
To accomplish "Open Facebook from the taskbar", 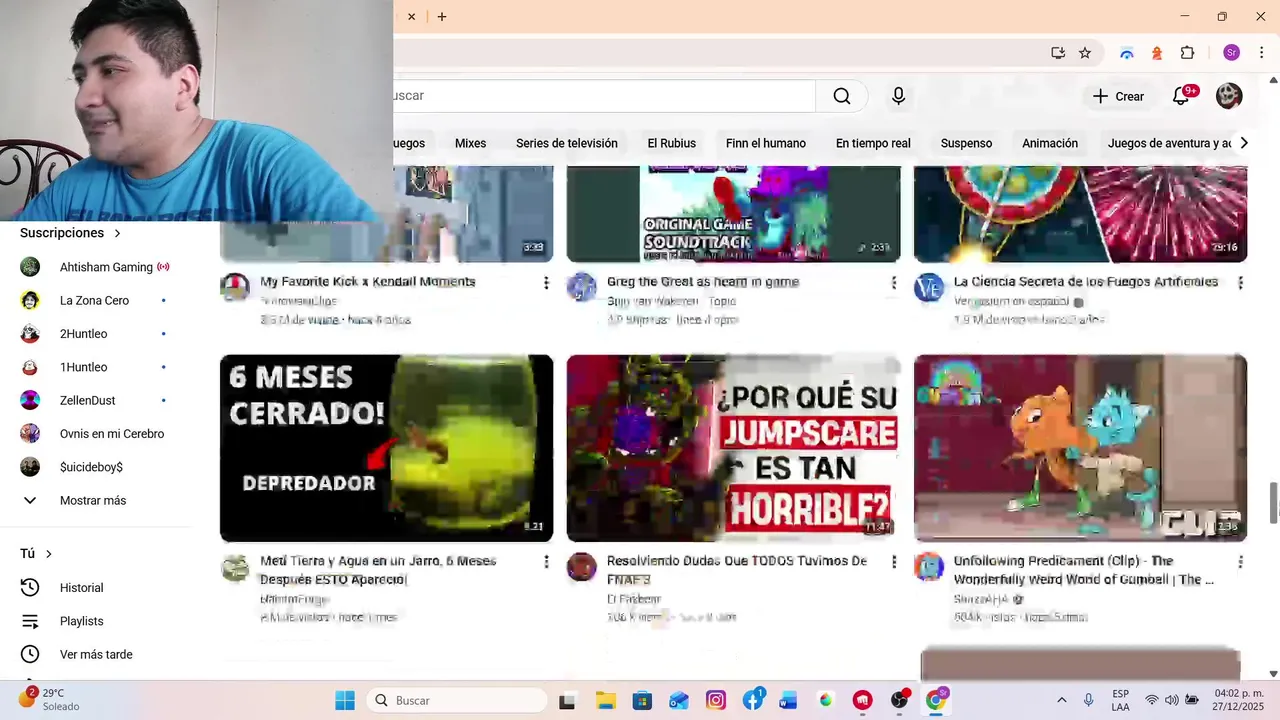I will click(x=753, y=700).
